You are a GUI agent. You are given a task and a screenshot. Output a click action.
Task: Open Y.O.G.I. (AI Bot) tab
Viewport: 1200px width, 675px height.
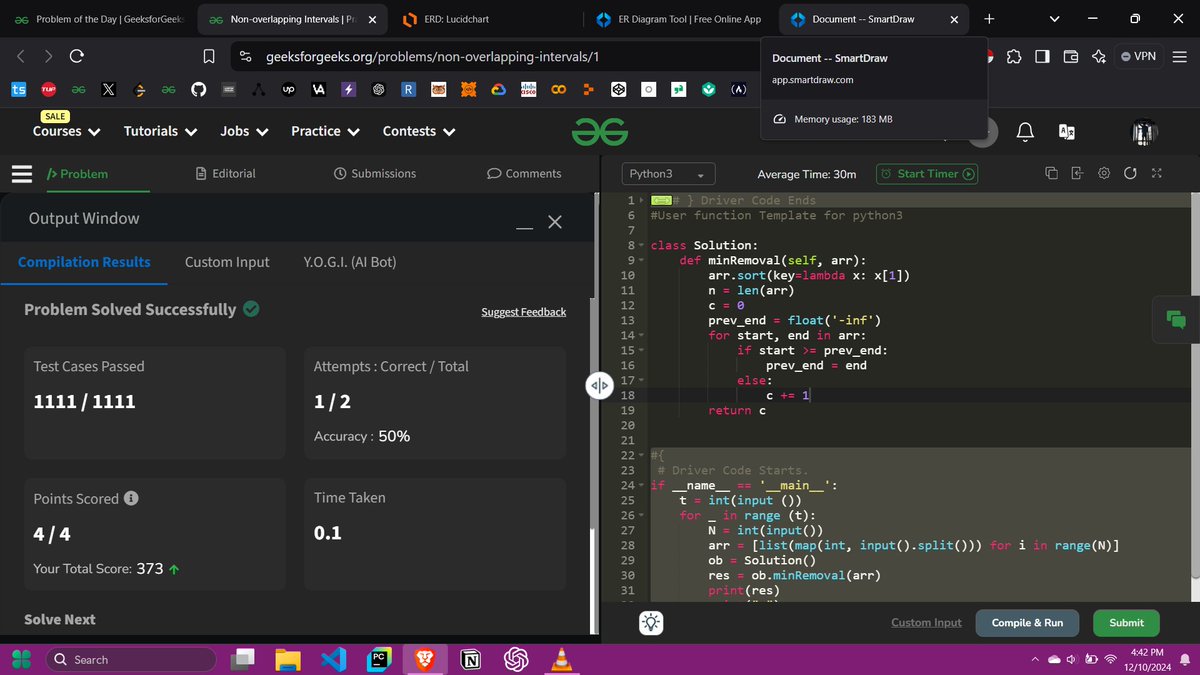(350, 262)
